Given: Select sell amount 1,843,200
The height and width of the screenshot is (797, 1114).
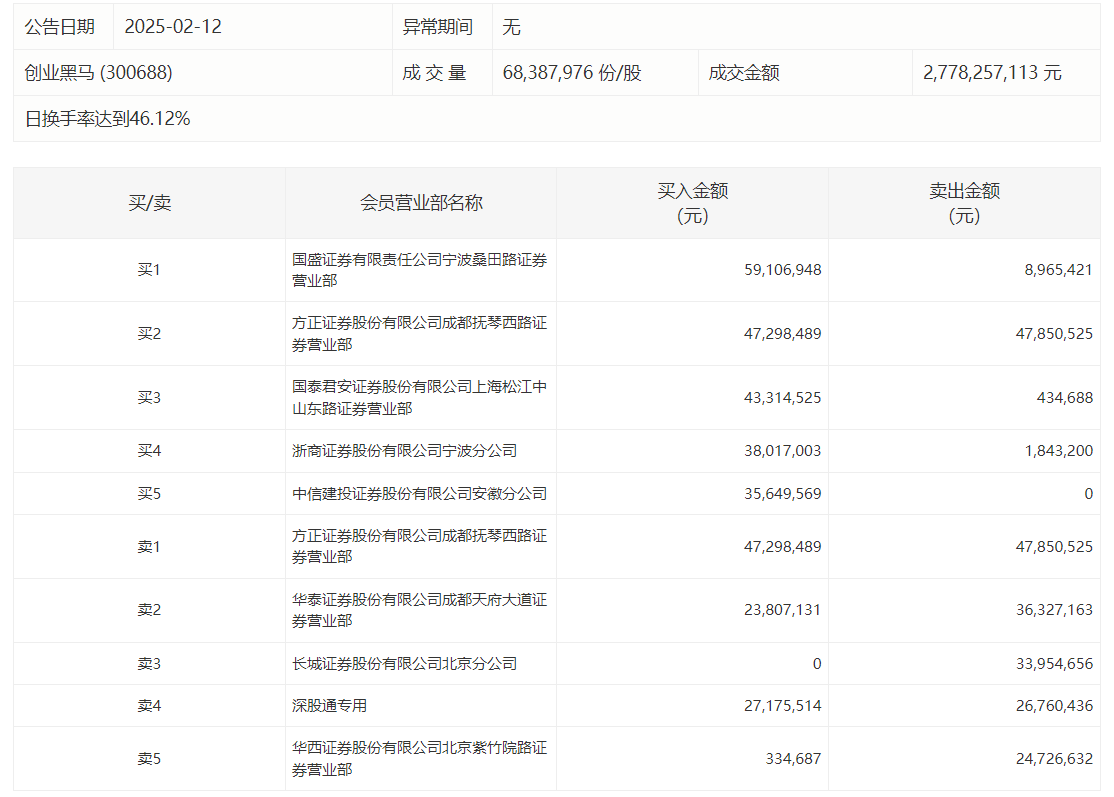Looking at the screenshot, I should click(x=1059, y=451).
